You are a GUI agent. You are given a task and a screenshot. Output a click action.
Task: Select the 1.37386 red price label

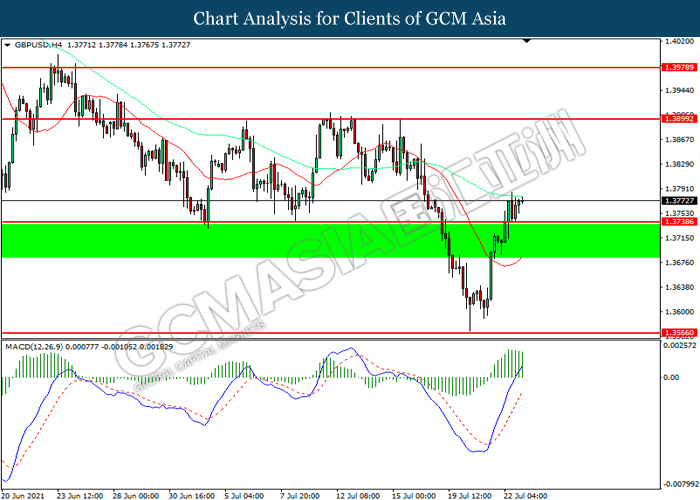(679, 221)
